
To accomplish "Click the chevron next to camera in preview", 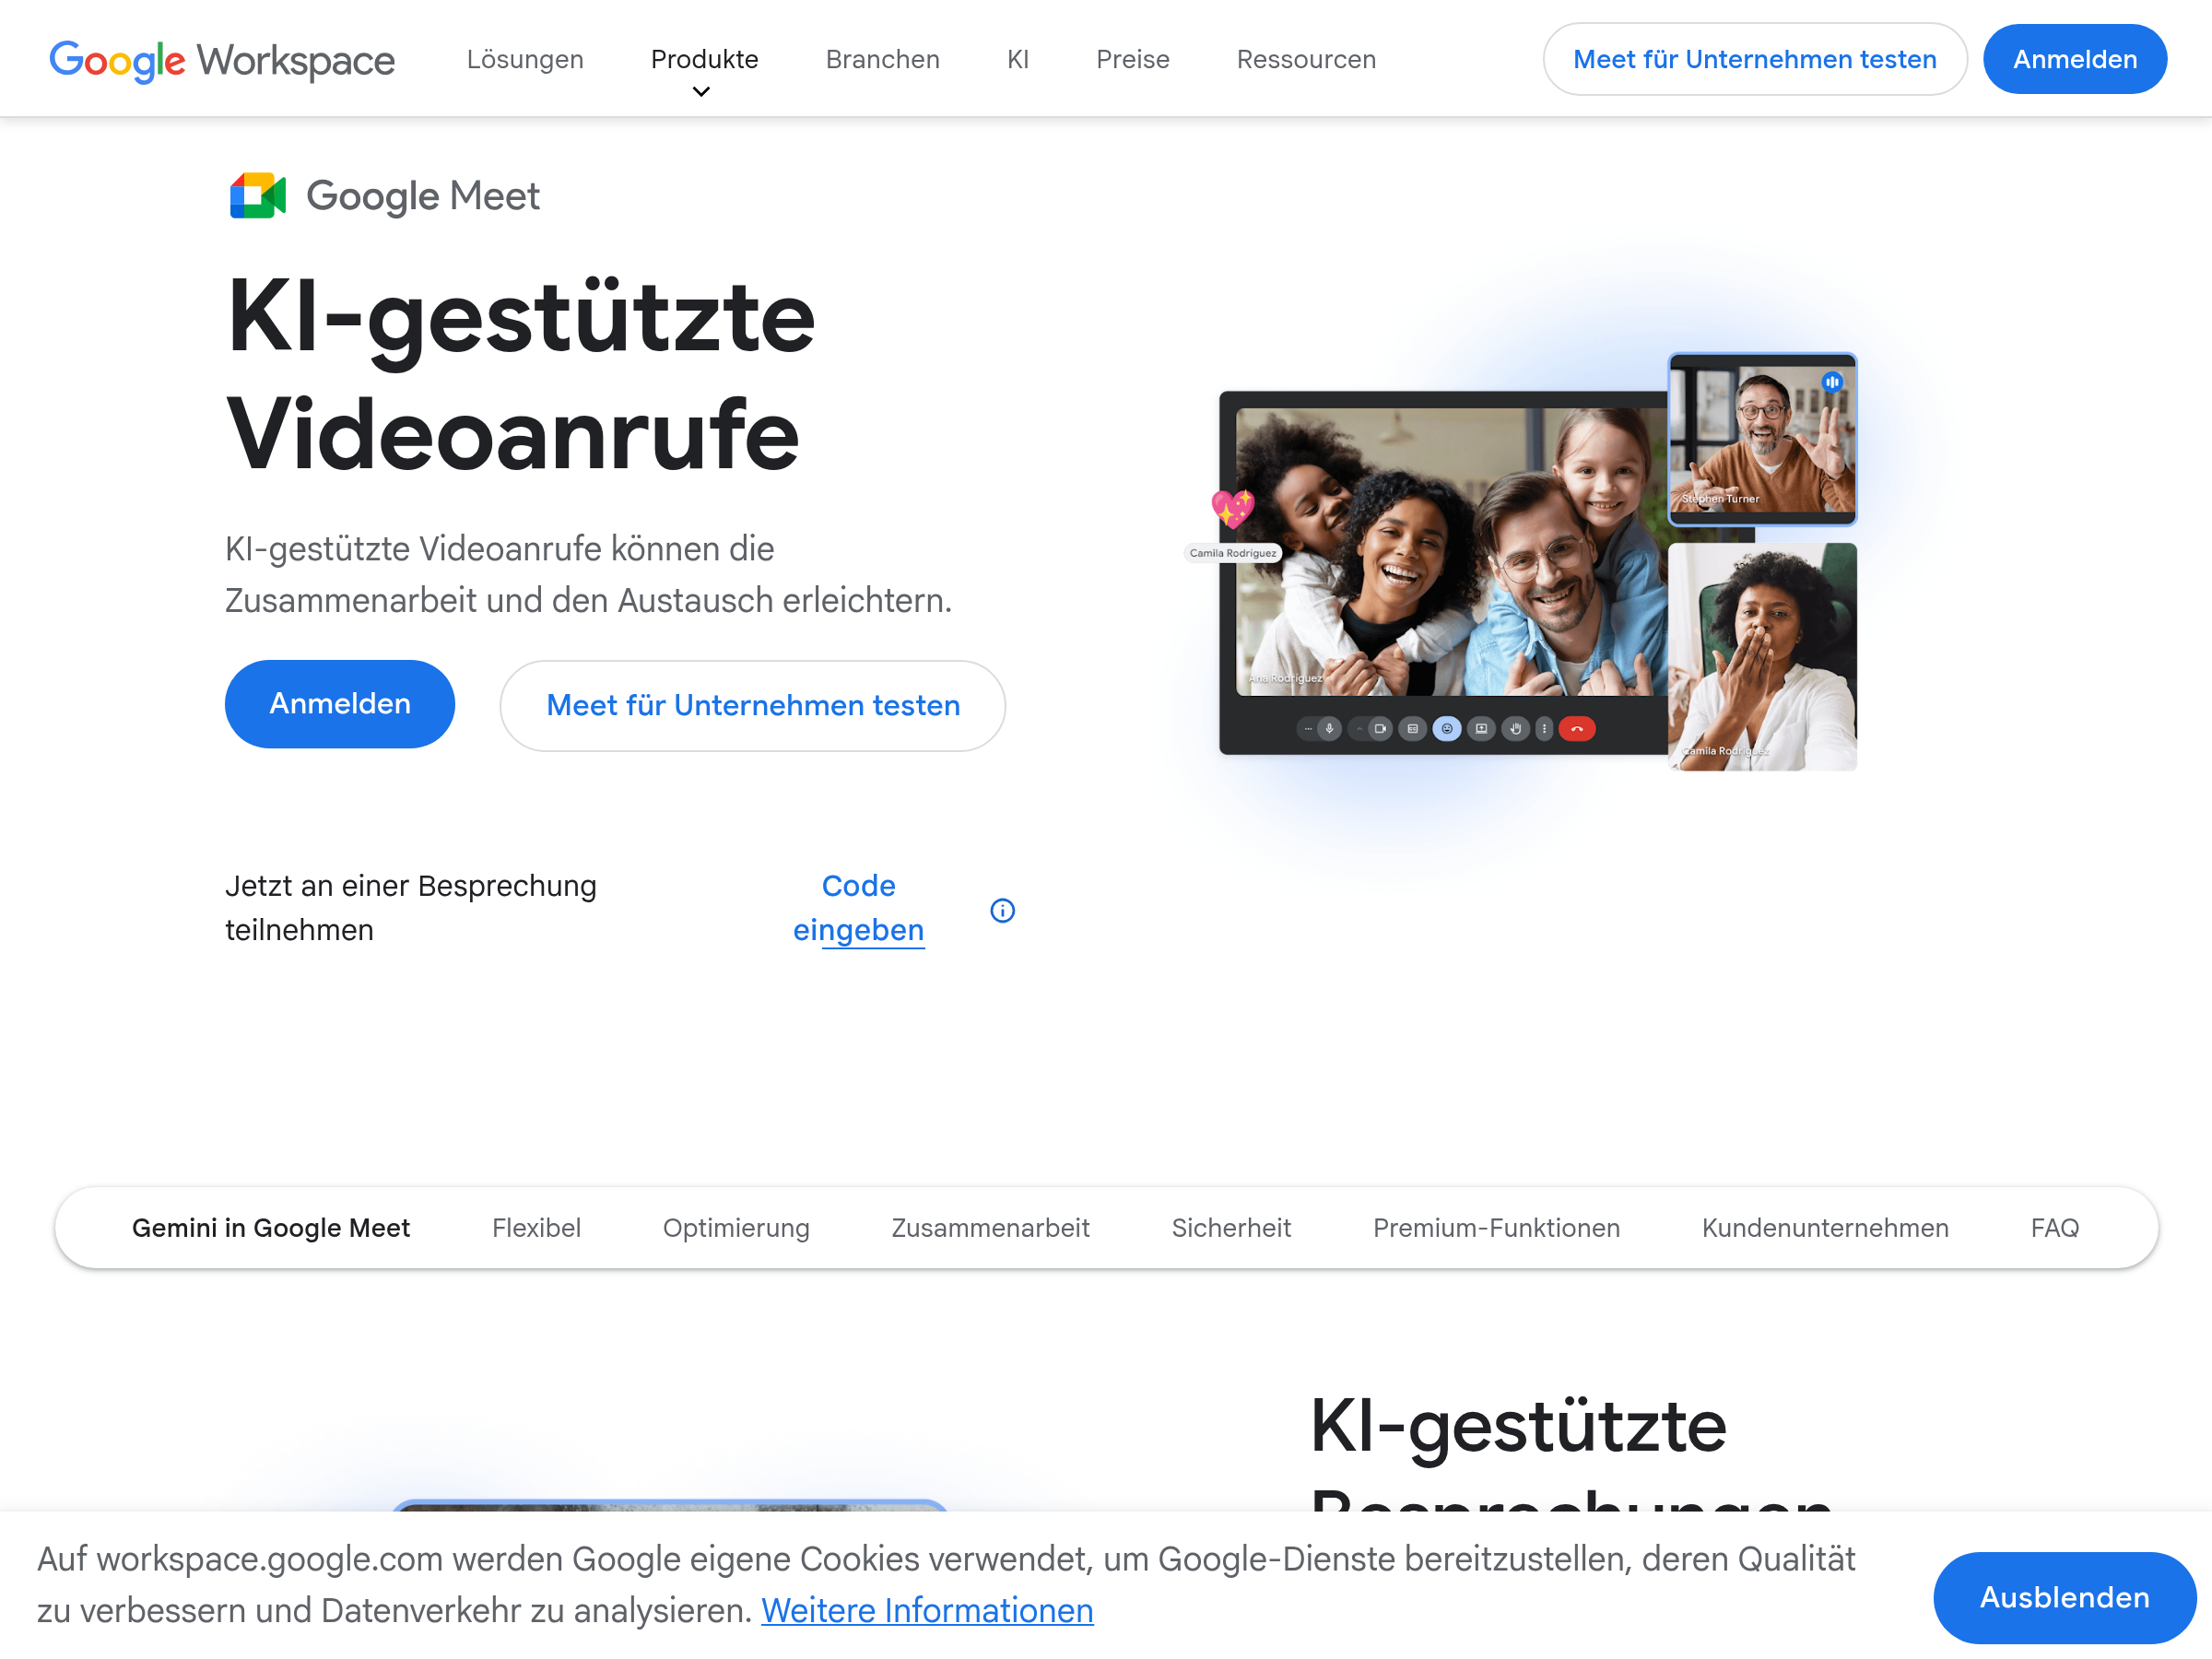I will tap(1360, 729).
